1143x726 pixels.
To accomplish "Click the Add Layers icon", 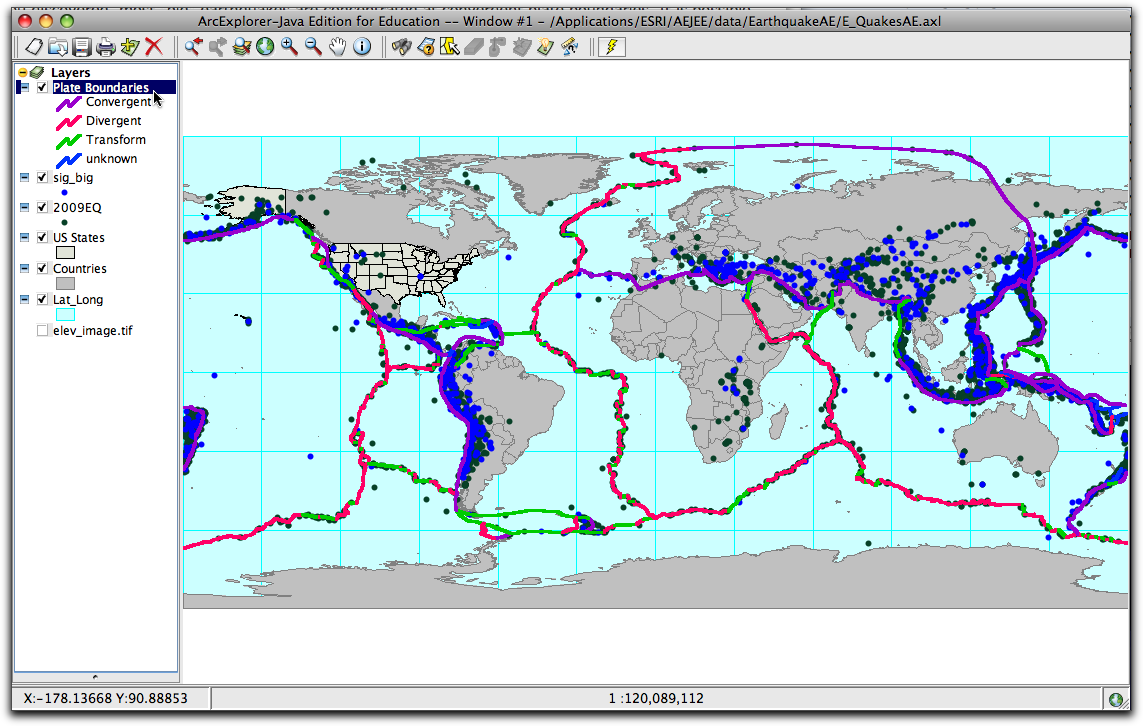I will coord(128,47).
